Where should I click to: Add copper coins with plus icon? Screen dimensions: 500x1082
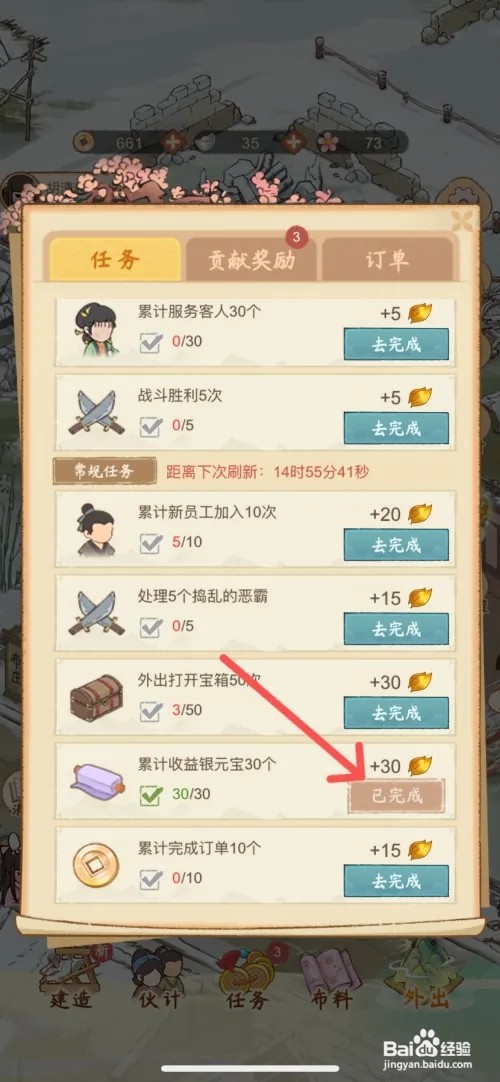click(x=172, y=144)
